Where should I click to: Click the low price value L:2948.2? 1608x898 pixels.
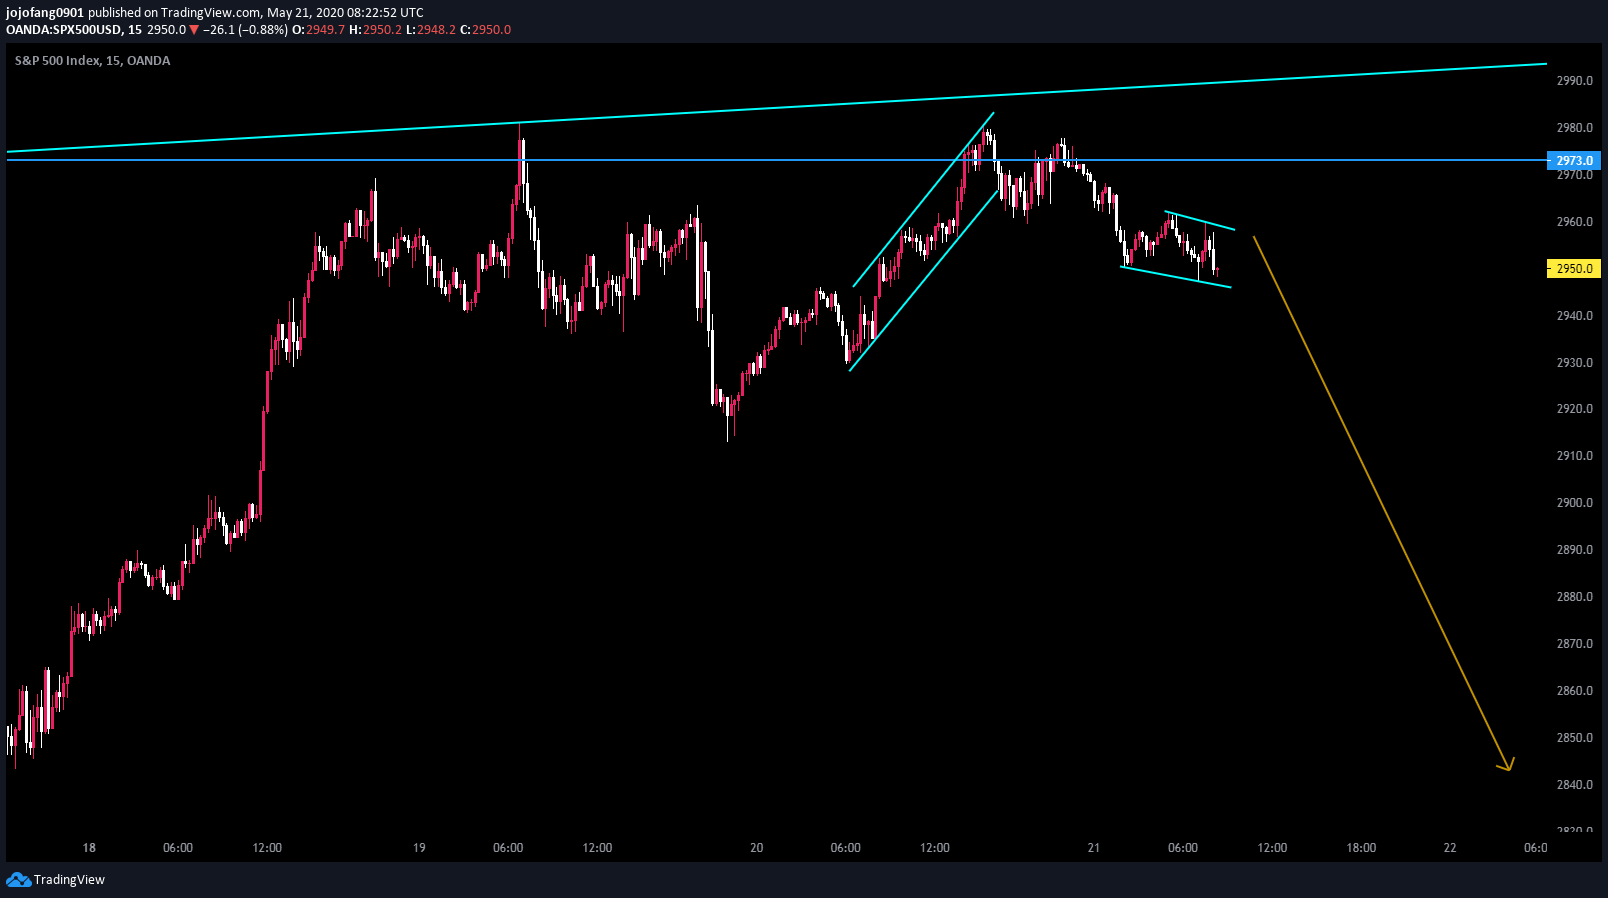(430, 30)
